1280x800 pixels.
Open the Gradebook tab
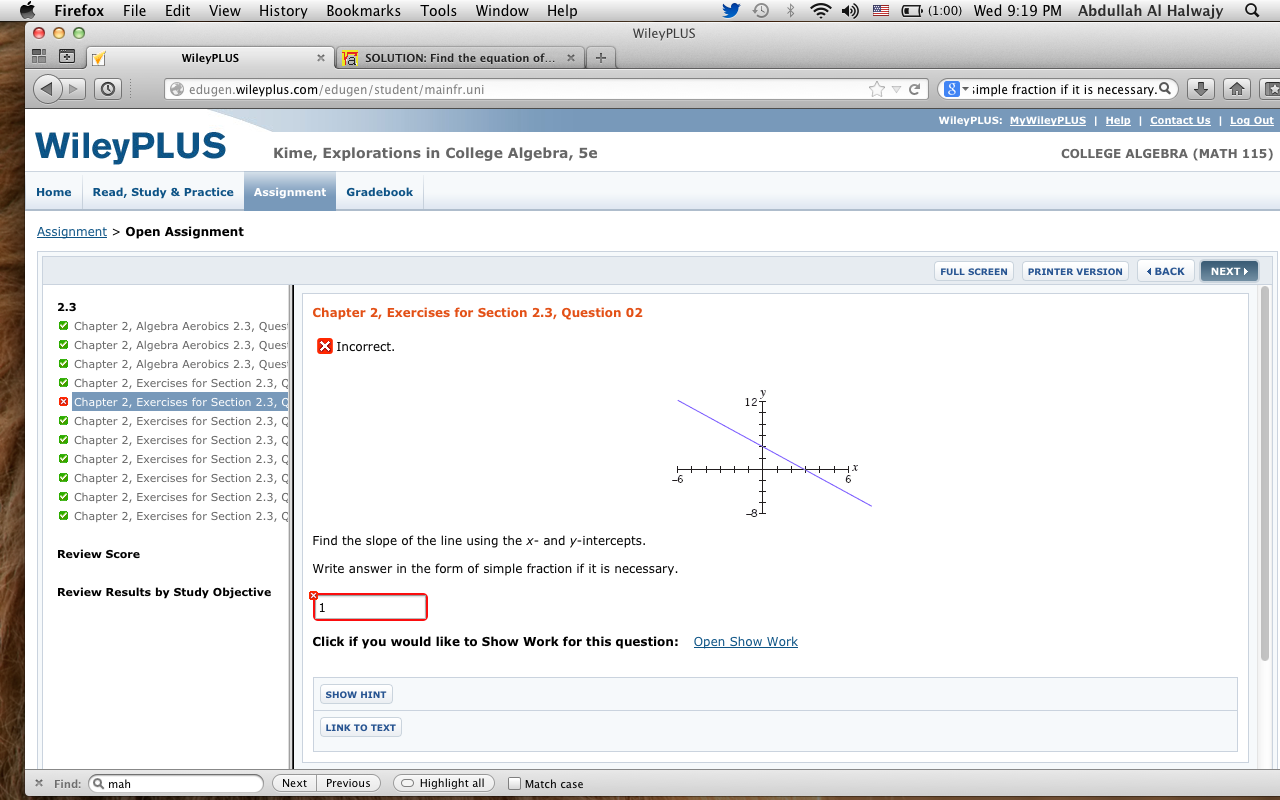pyautogui.click(x=380, y=192)
